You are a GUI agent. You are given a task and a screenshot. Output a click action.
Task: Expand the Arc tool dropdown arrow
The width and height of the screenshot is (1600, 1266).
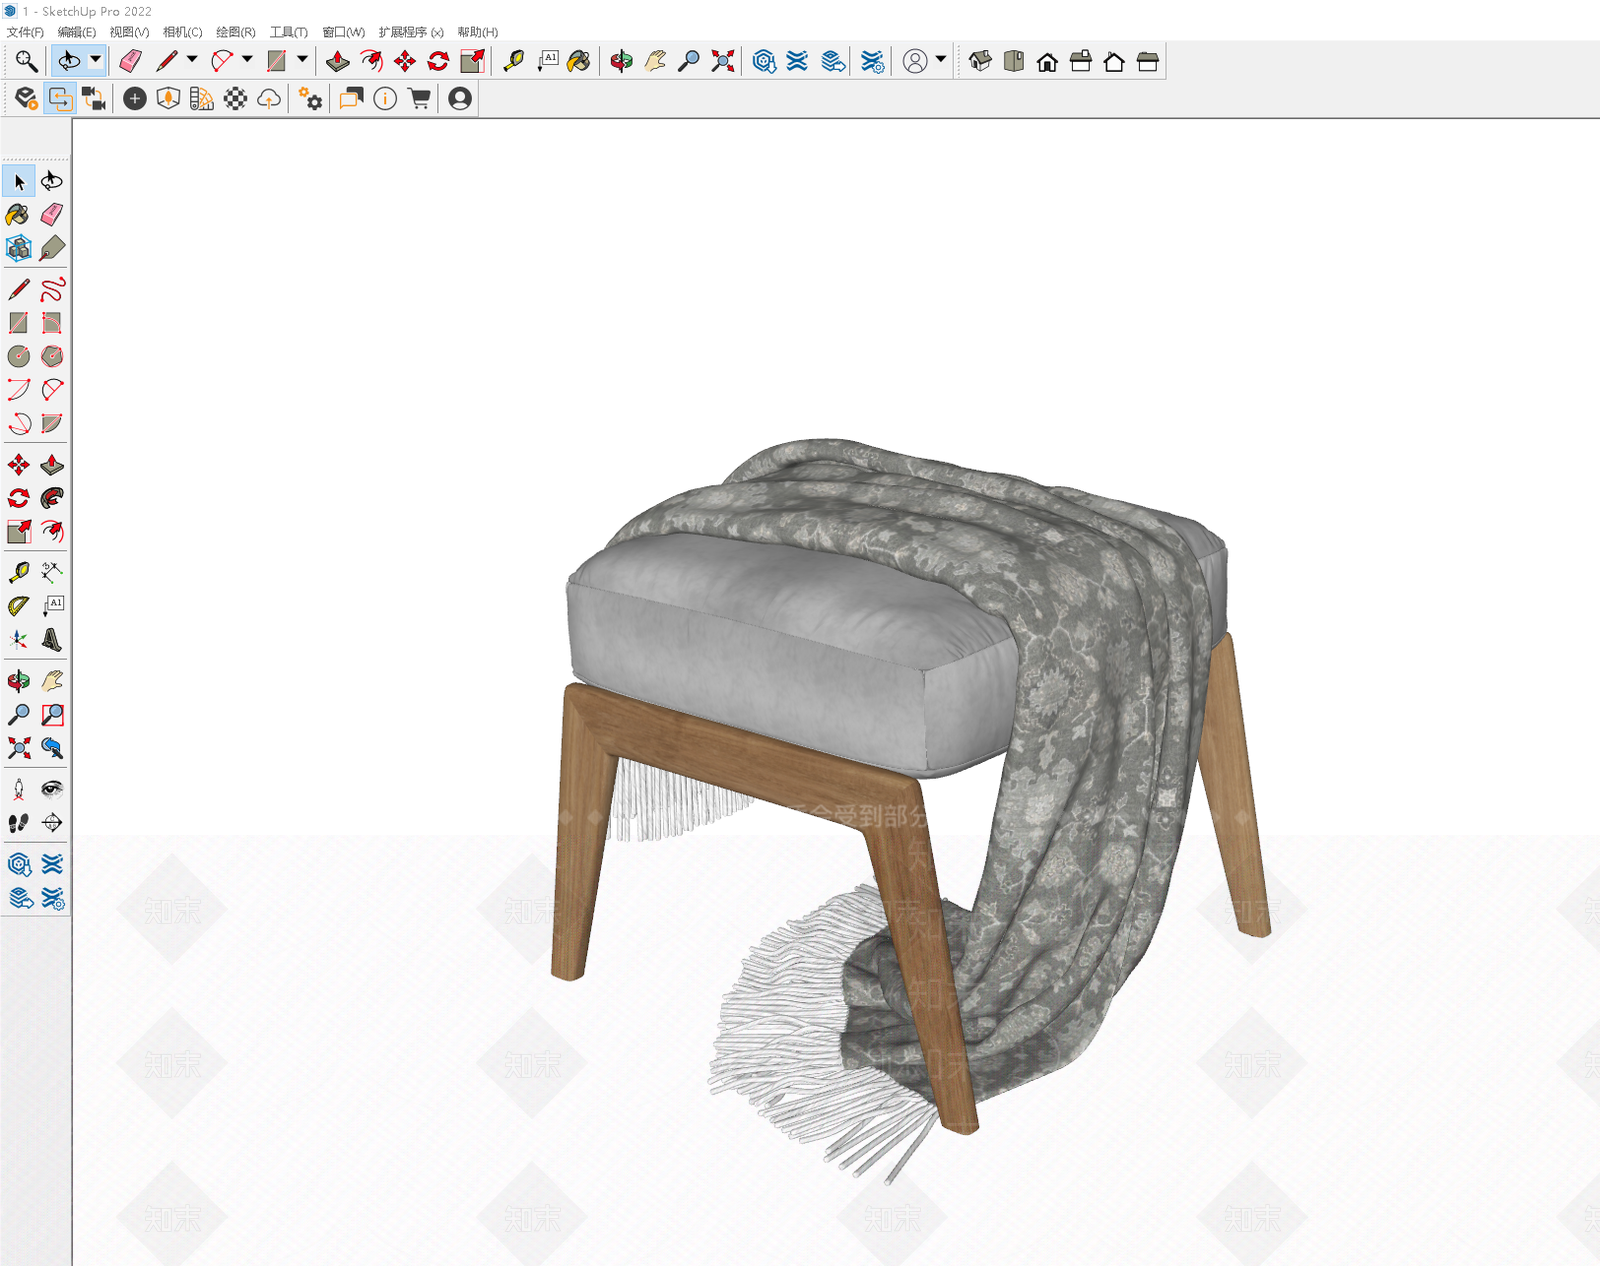247,60
